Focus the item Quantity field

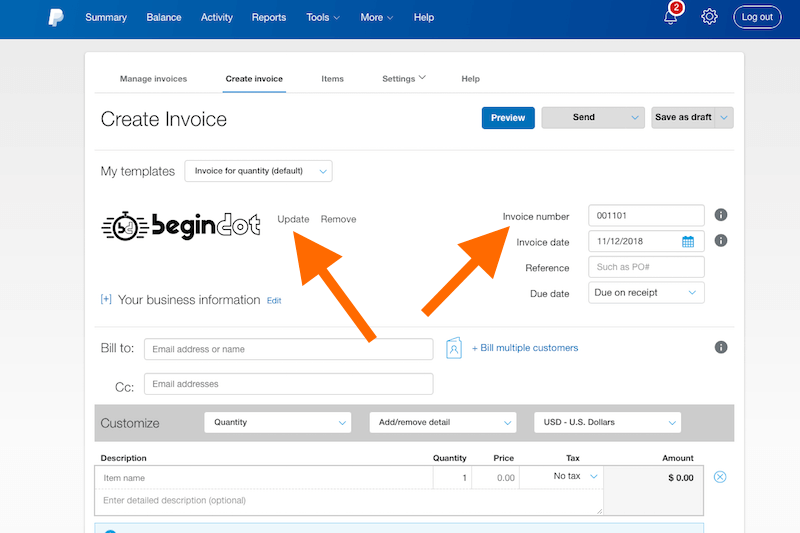(x=452, y=478)
